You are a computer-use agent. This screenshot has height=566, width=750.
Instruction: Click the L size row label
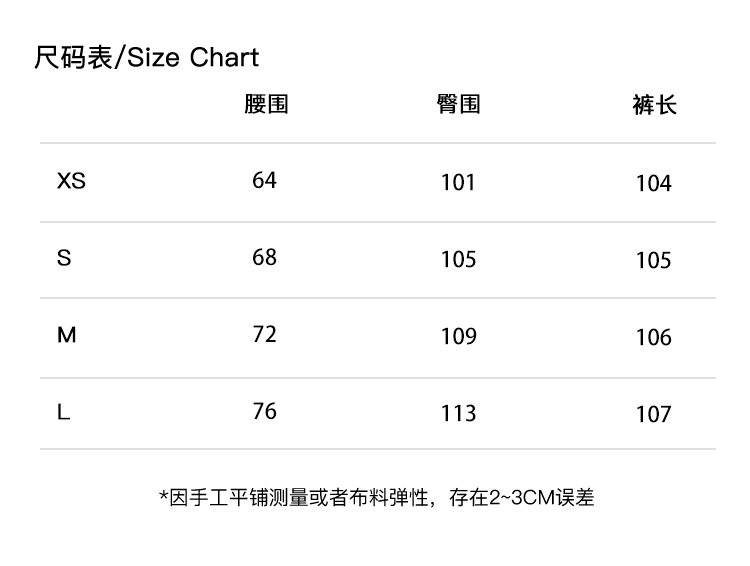63,411
